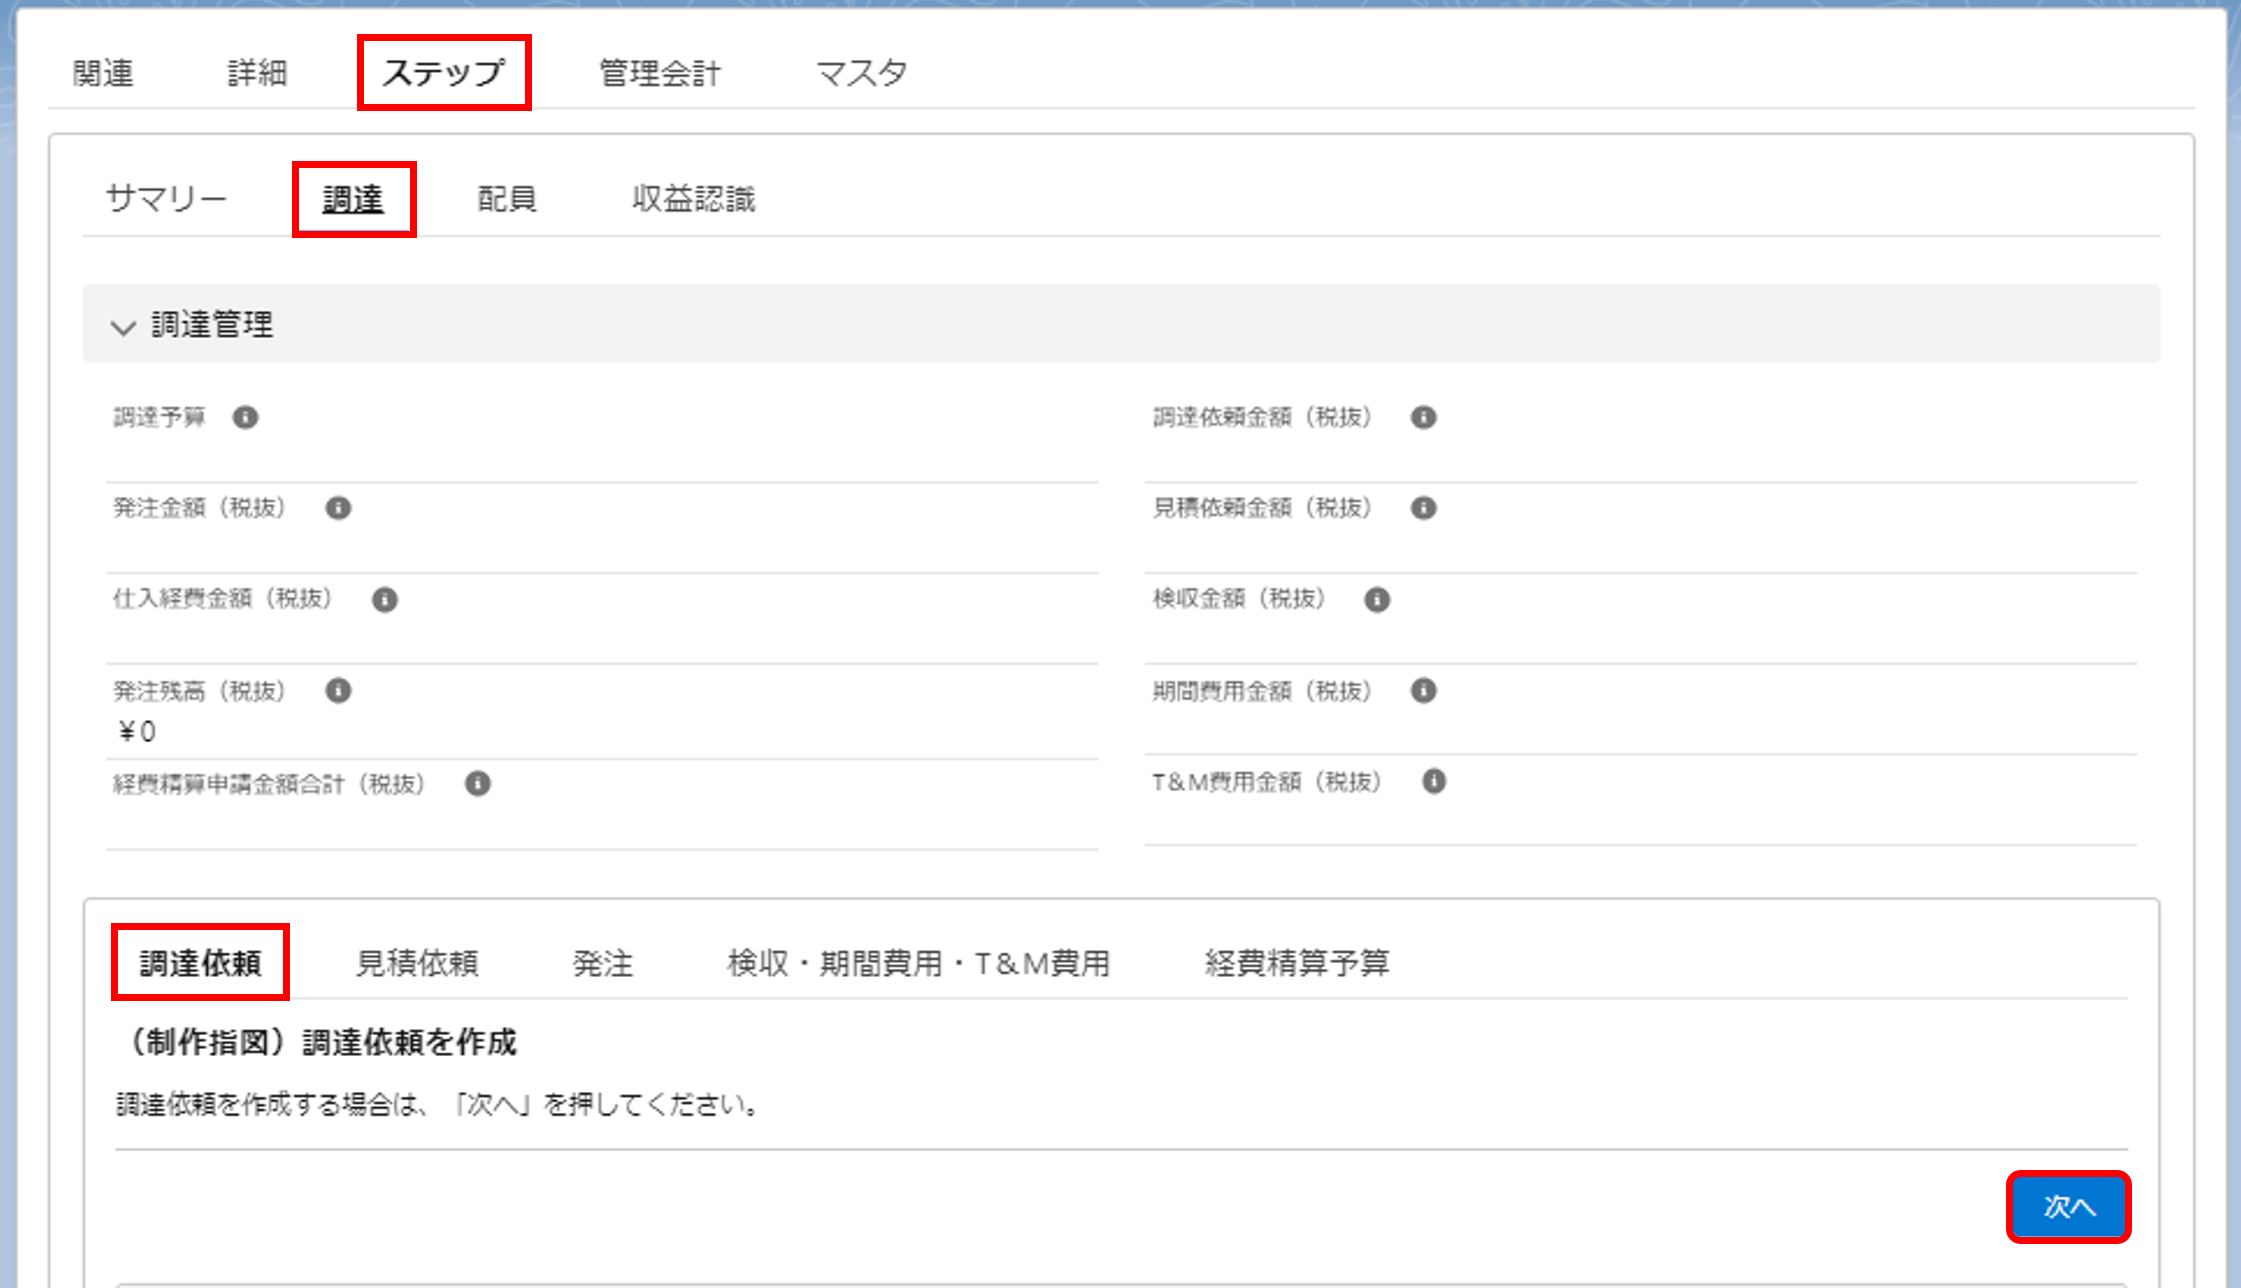Click the （制作指図）調達依頼を作成 heading

click(x=319, y=1042)
